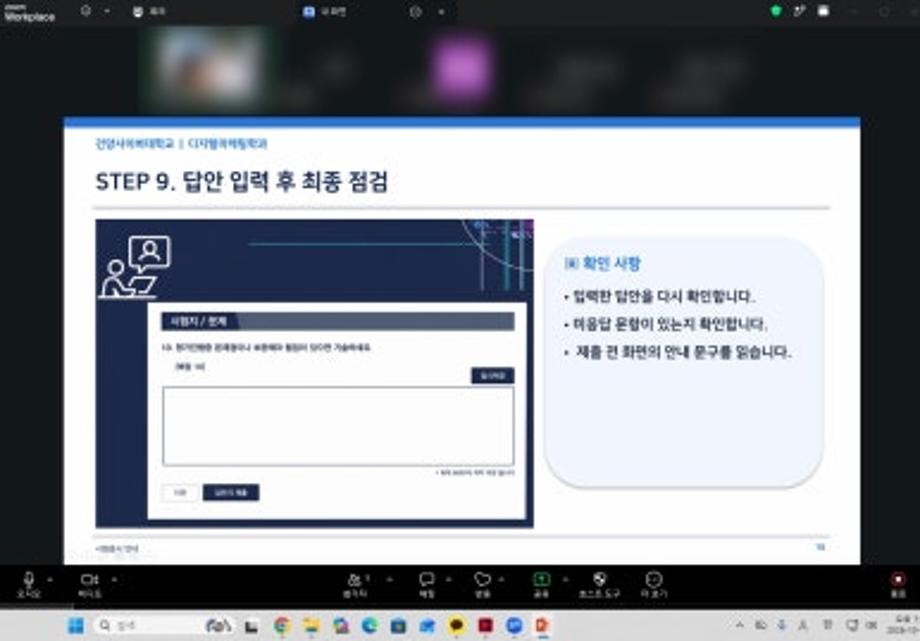Image resolution: width=920 pixels, height=641 pixels.
Task: Click the green encryption shield icon
Action: click(776, 11)
